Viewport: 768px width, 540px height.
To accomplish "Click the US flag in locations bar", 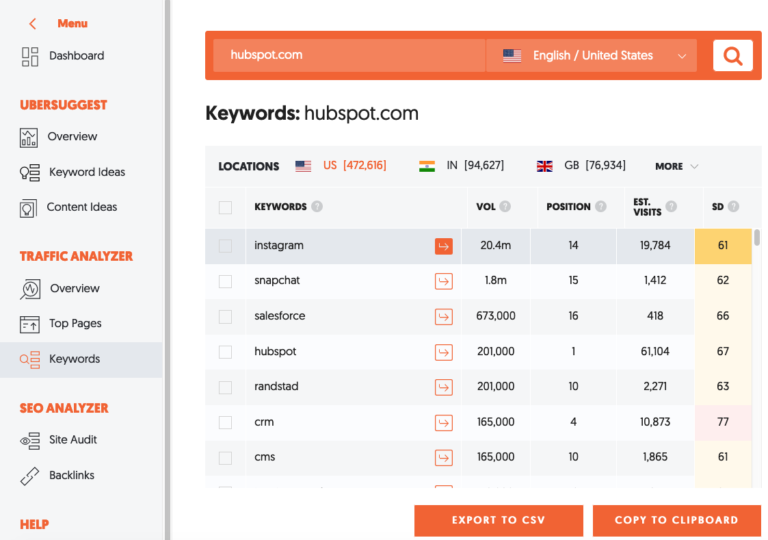I will (303, 166).
